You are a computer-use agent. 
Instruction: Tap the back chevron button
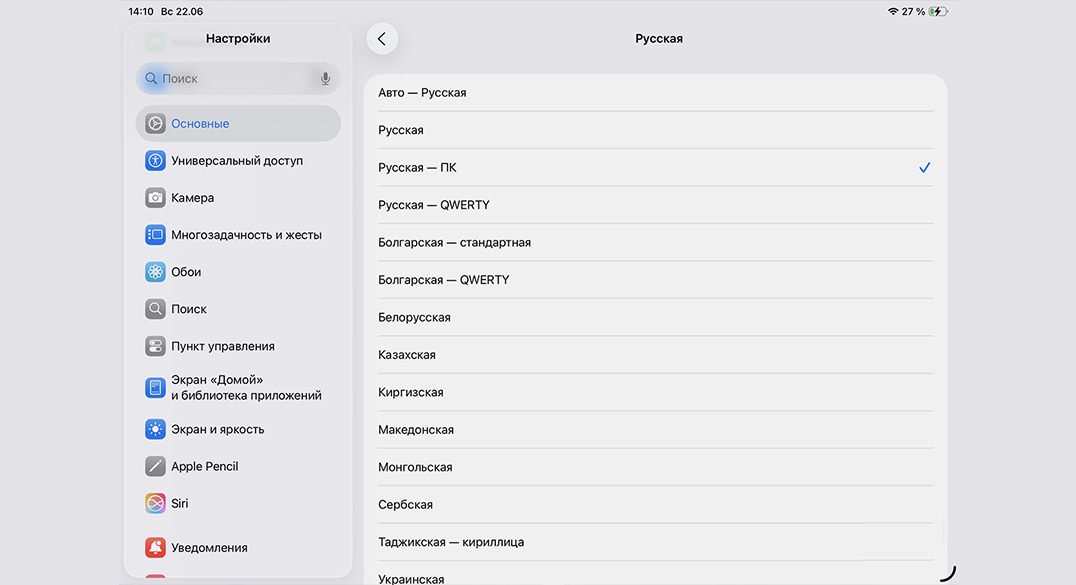(382, 39)
